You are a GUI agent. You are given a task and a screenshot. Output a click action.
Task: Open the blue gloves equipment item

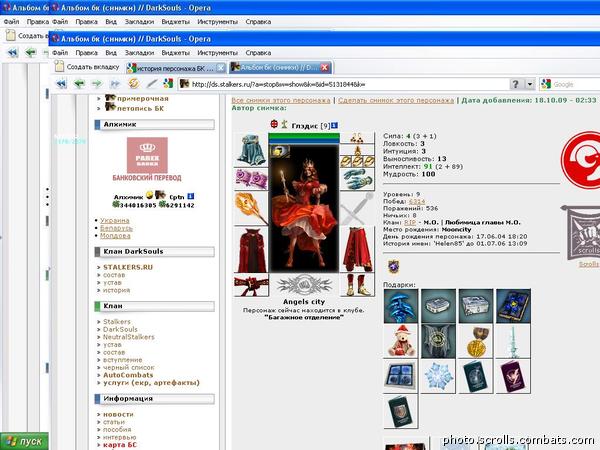[x=357, y=179]
